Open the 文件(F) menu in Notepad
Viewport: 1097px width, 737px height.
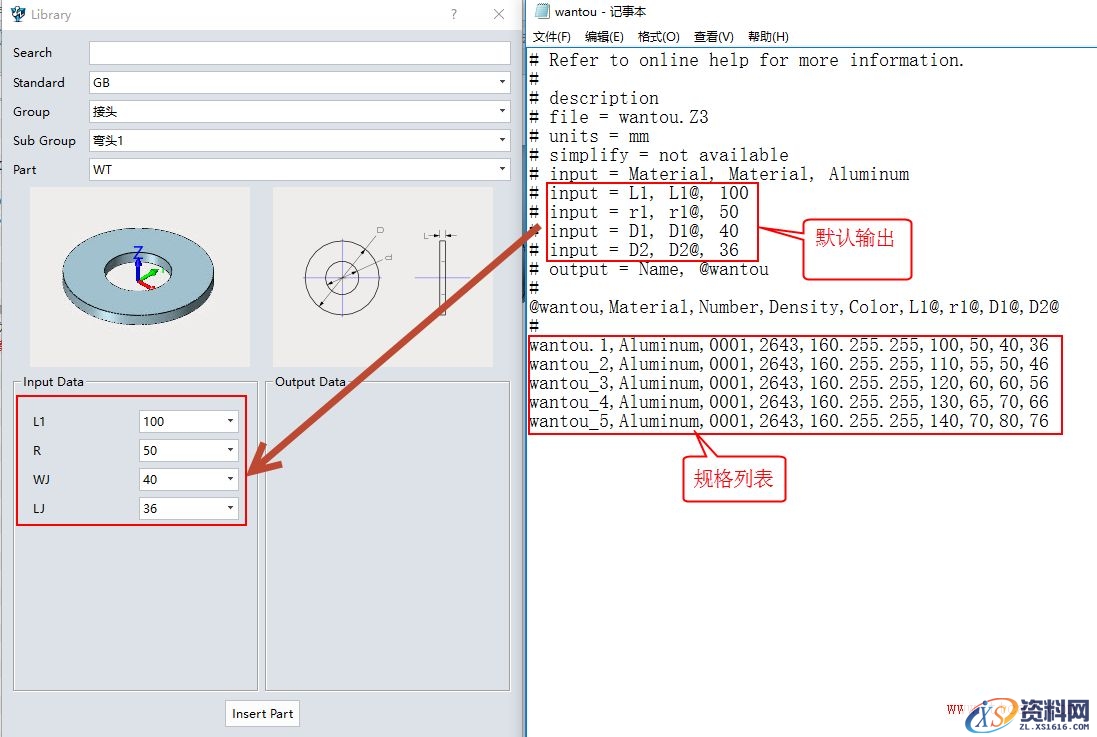click(551, 37)
